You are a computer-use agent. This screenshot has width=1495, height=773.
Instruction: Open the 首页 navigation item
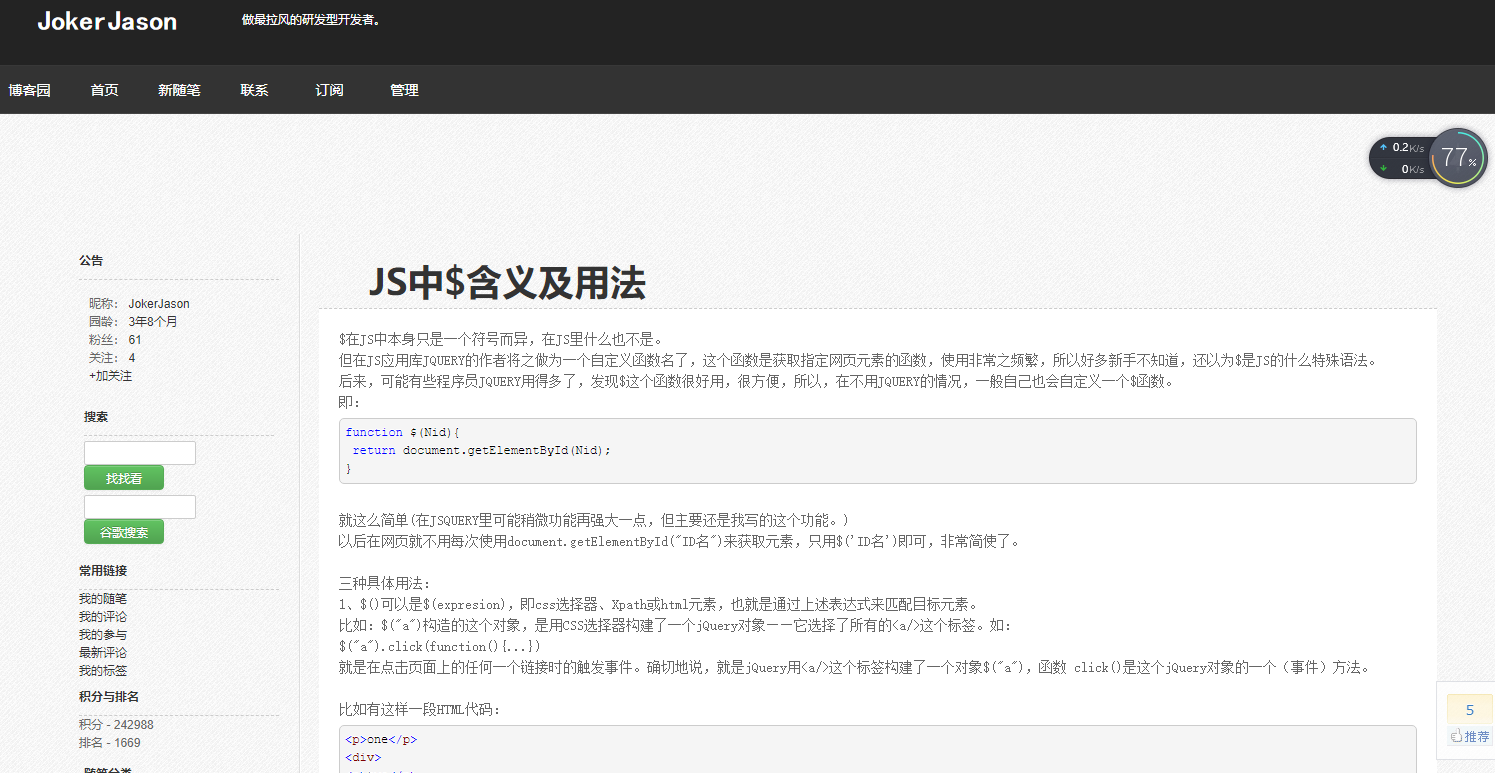(104, 90)
